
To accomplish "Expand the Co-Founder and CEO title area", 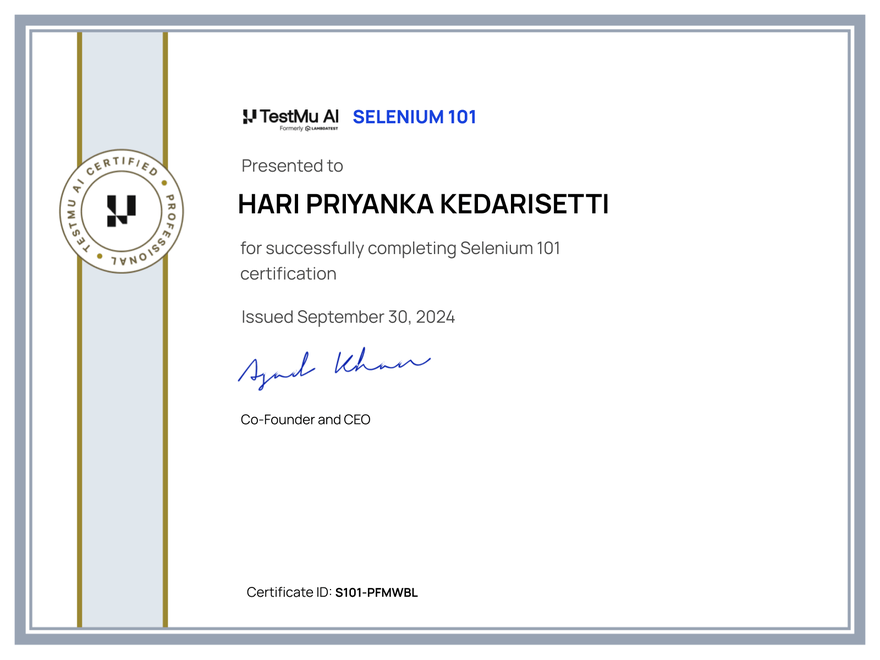I will 305,419.
